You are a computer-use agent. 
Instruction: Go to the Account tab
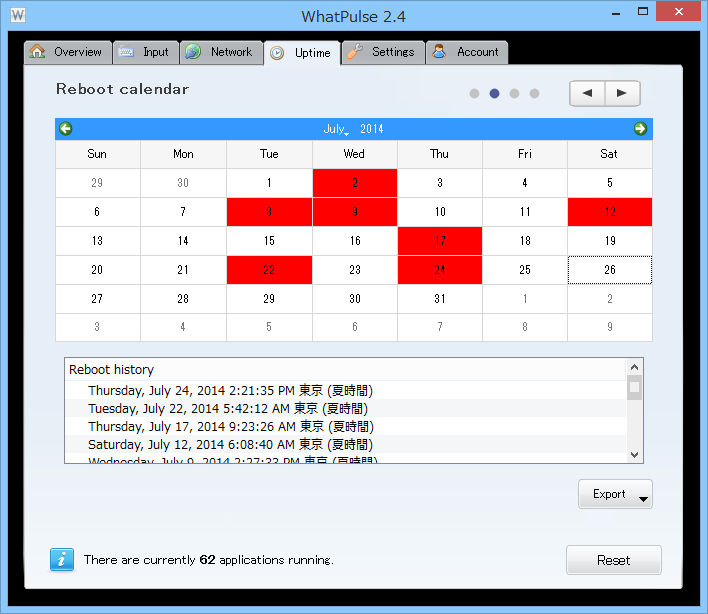click(467, 52)
